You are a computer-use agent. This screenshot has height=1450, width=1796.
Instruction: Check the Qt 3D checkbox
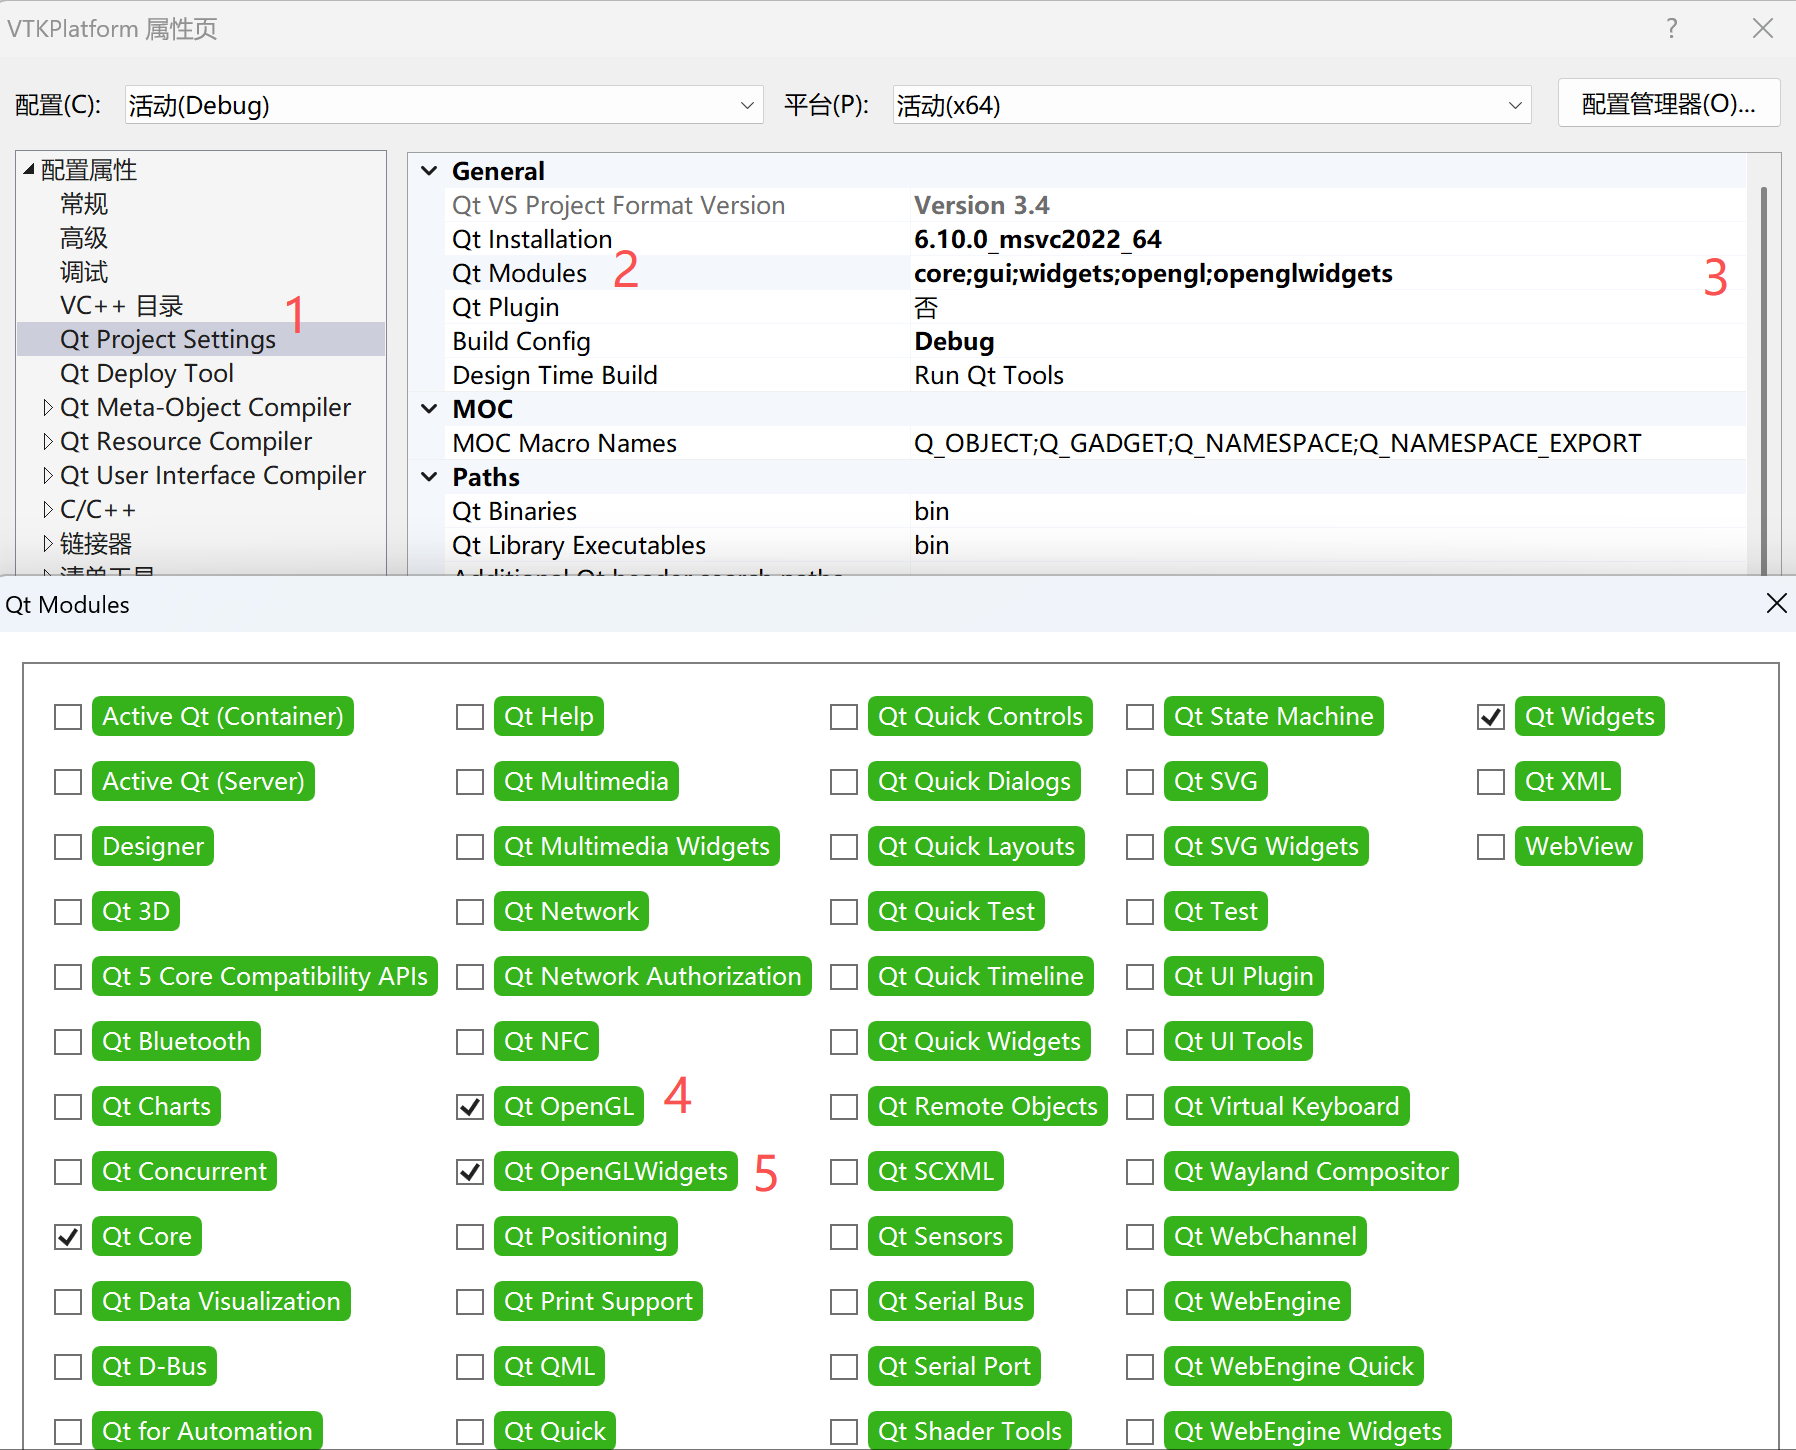point(68,912)
